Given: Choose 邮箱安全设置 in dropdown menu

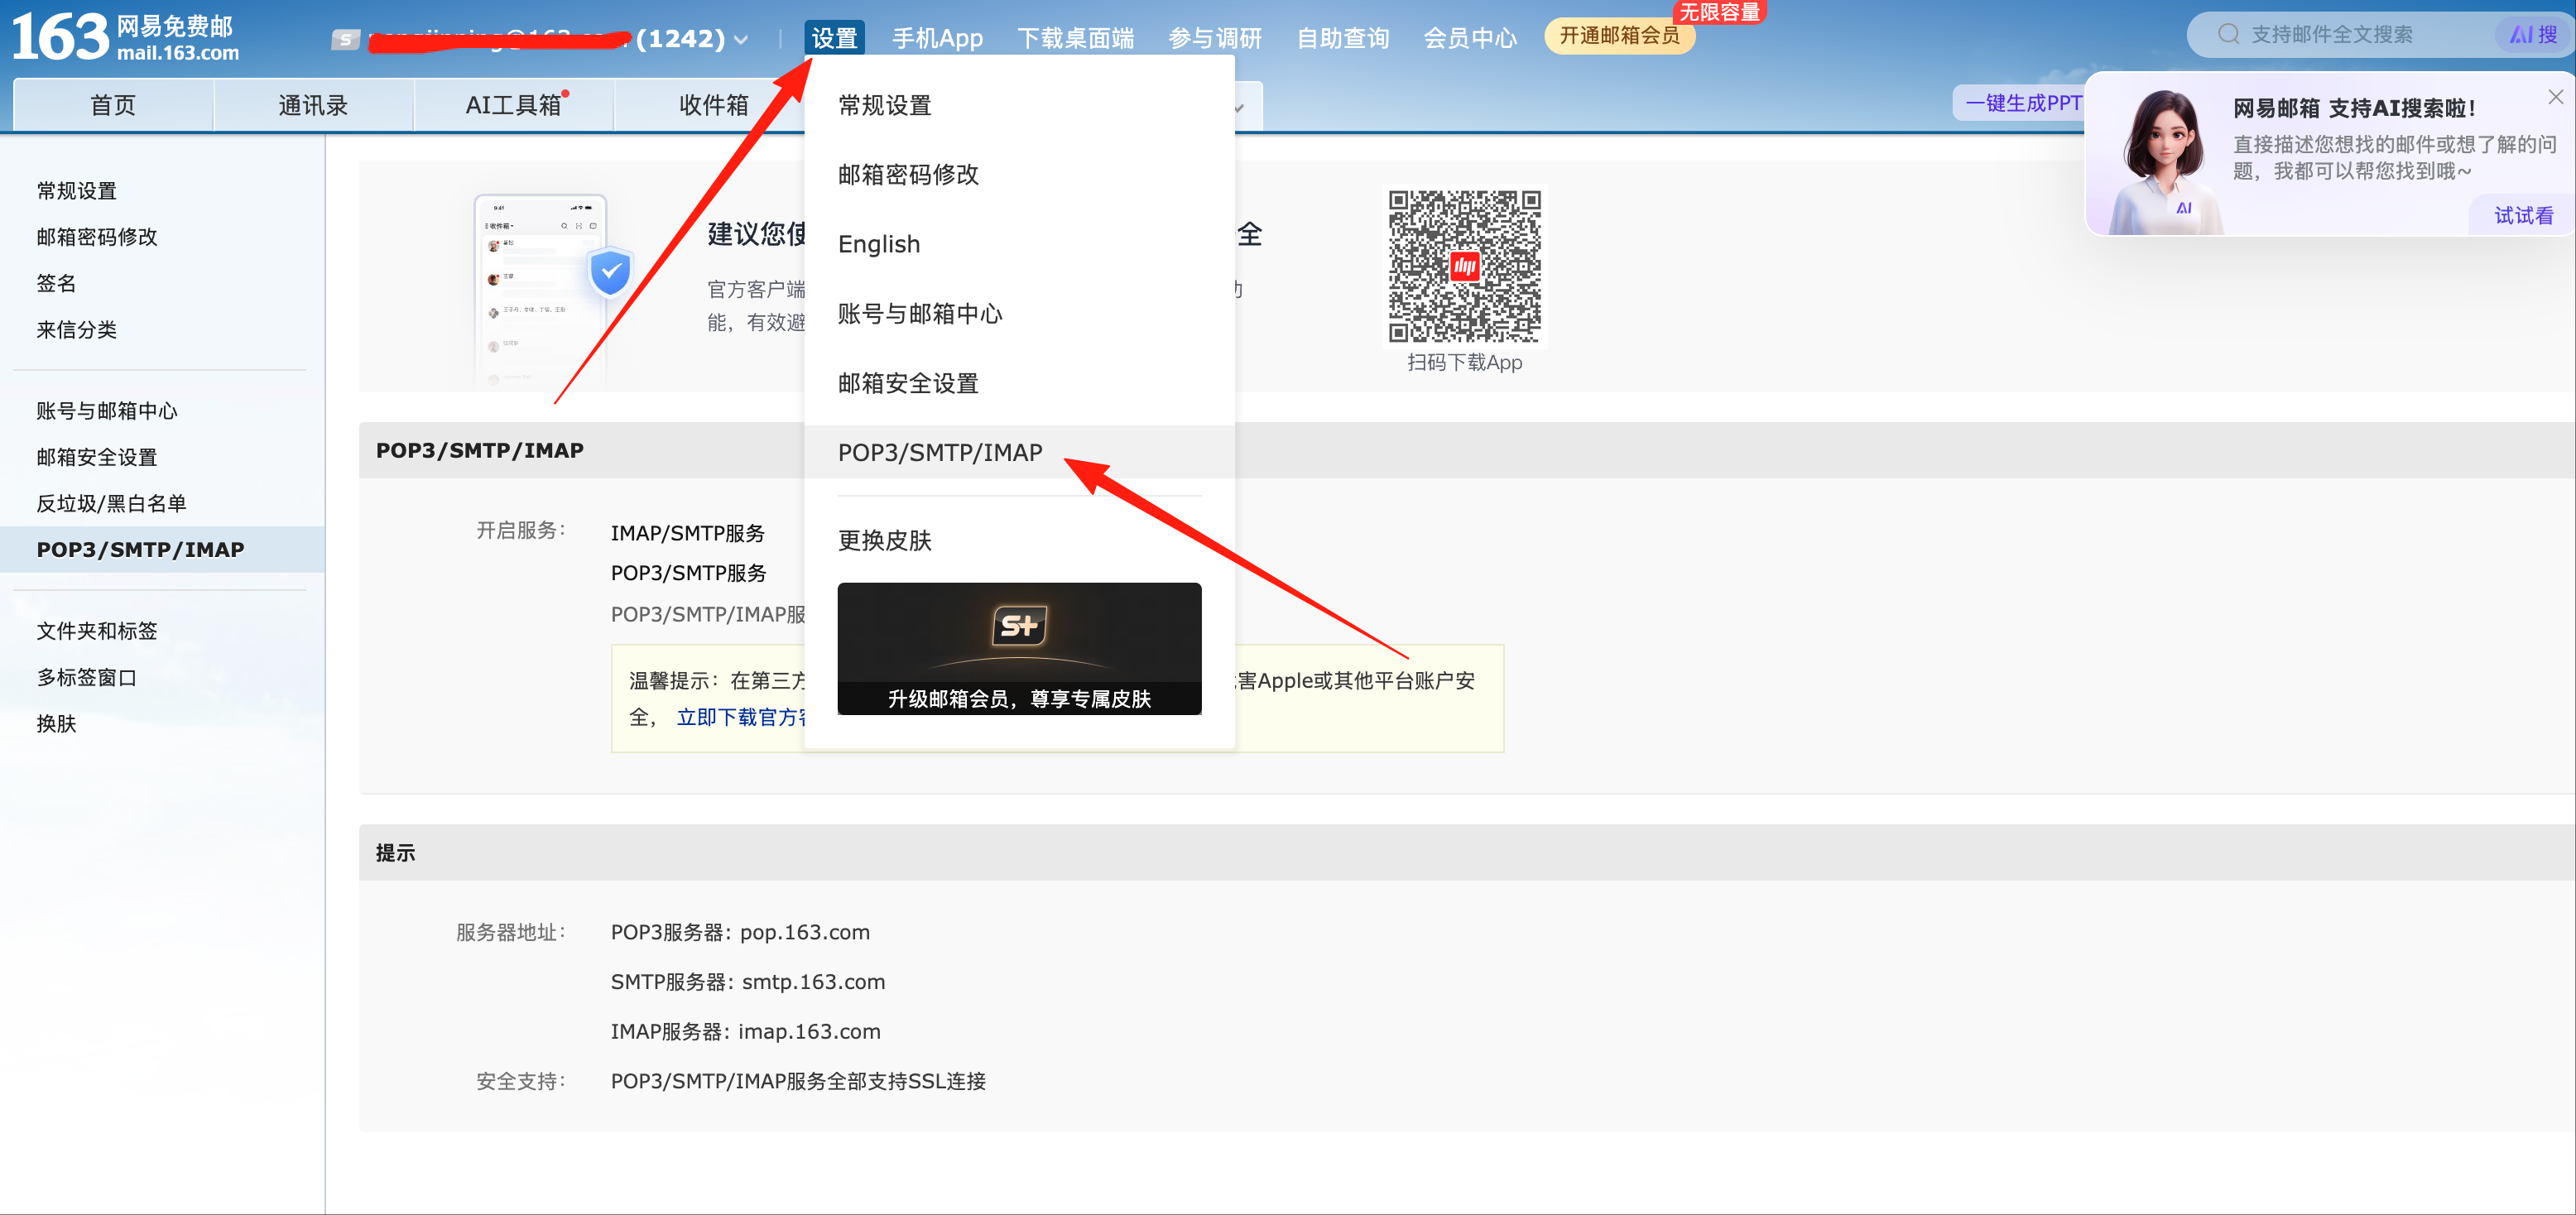Looking at the screenshot, I should point(1019,383).
